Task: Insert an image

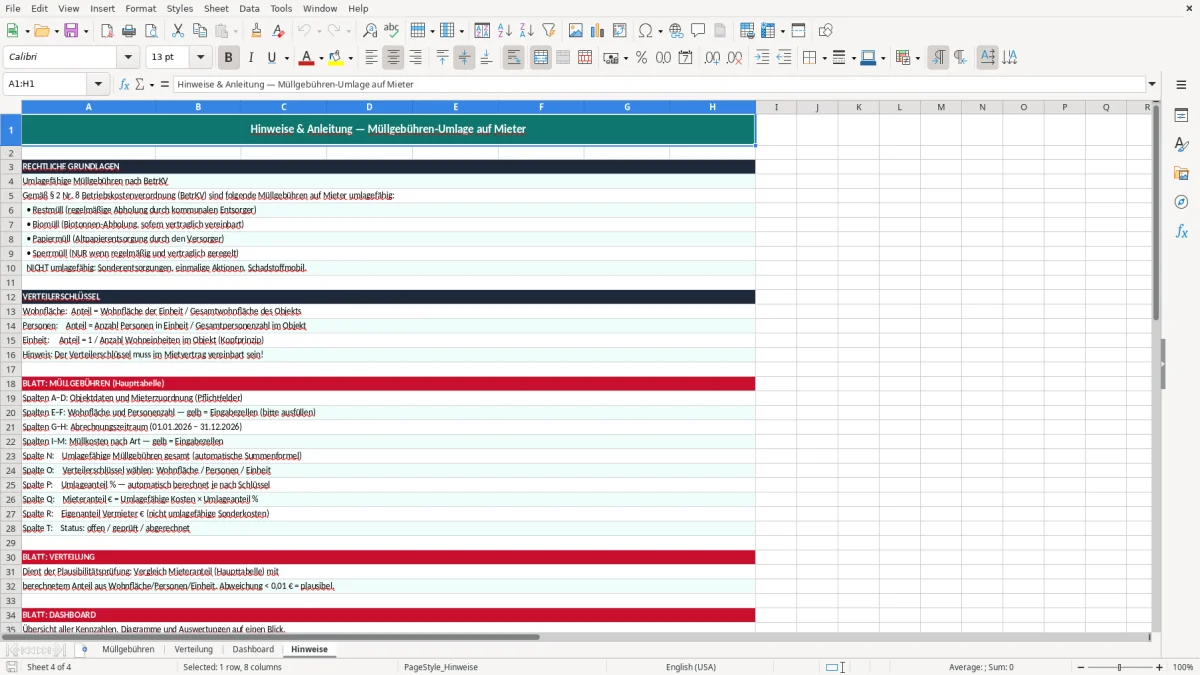Action: pos(576,31)
